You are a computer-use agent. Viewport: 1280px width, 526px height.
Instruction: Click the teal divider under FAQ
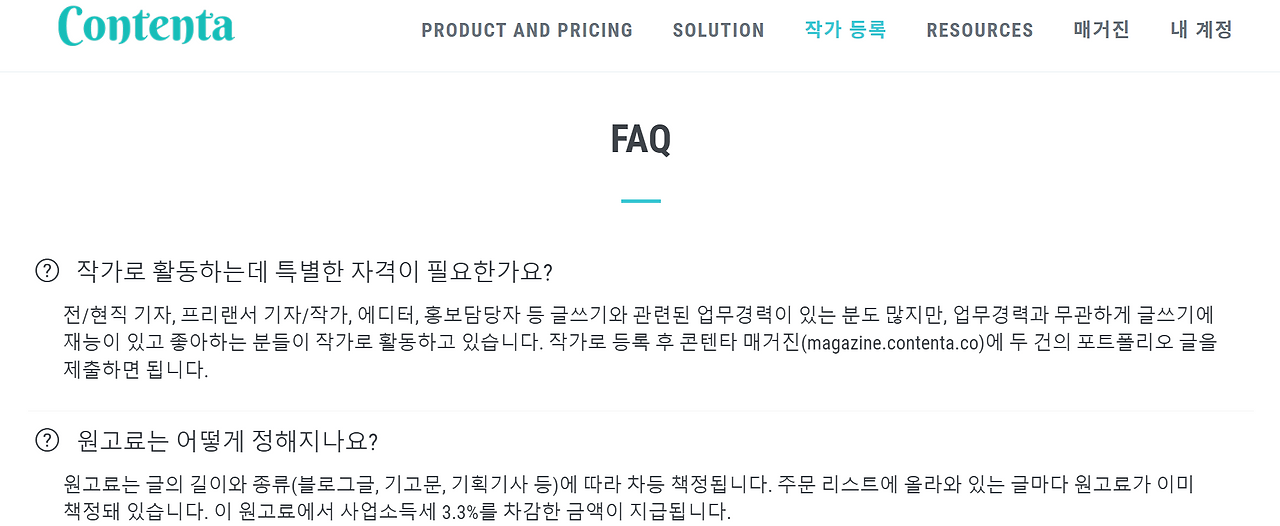tap(640, 201)
